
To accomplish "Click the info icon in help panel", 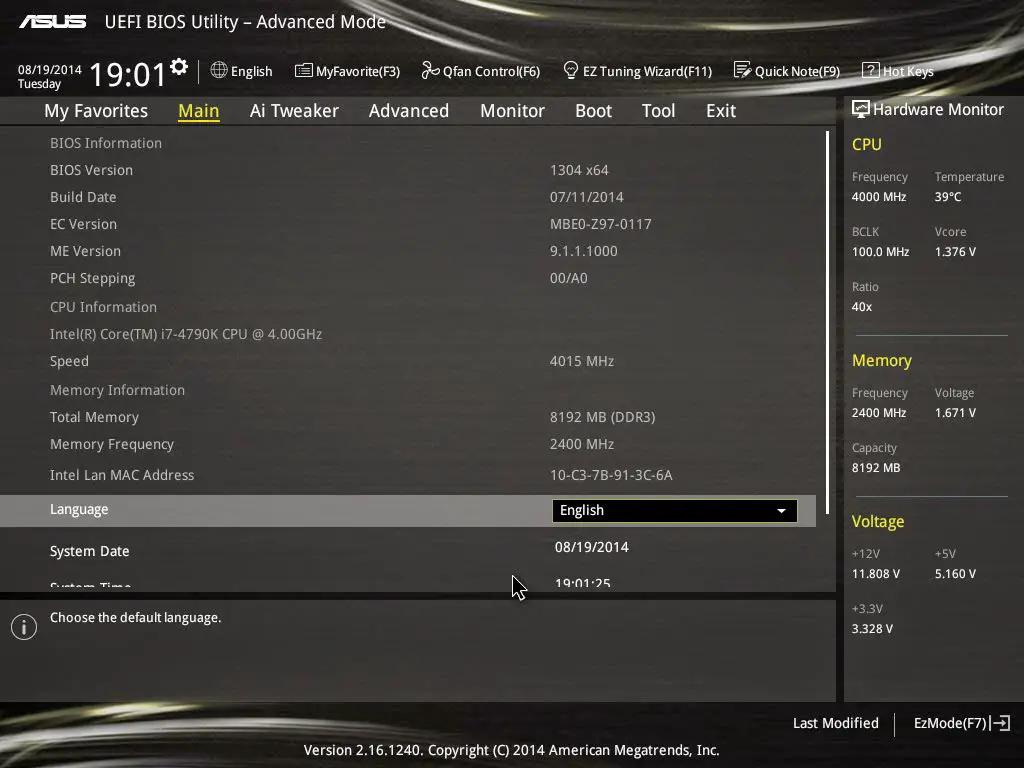I will pos(24,627).
